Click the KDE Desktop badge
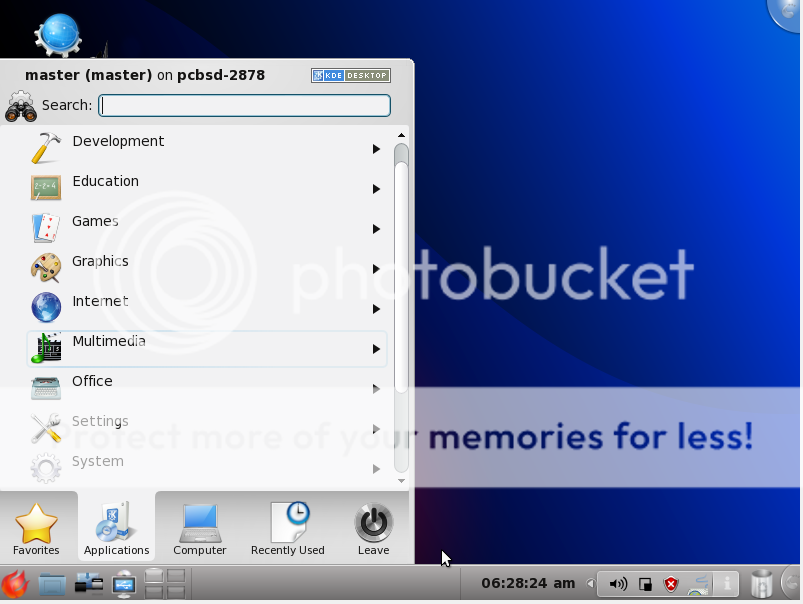 click(351, 75)
